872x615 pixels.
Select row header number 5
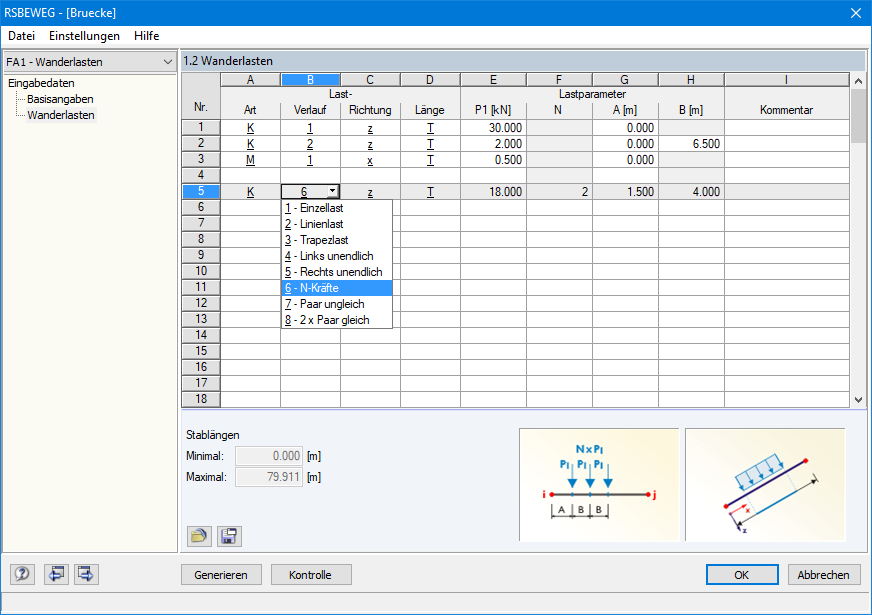coord(201,191)
